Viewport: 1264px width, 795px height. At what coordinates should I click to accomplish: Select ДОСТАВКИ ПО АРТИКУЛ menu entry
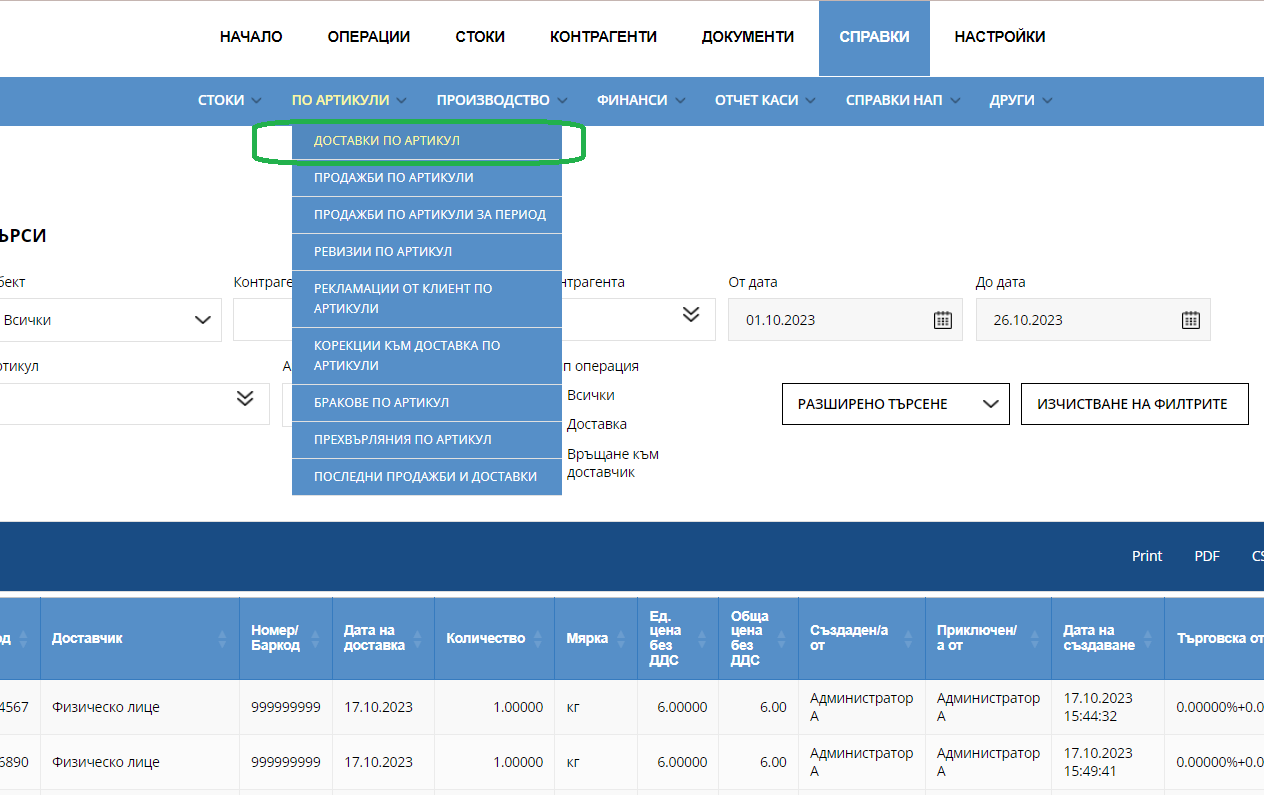427,141
